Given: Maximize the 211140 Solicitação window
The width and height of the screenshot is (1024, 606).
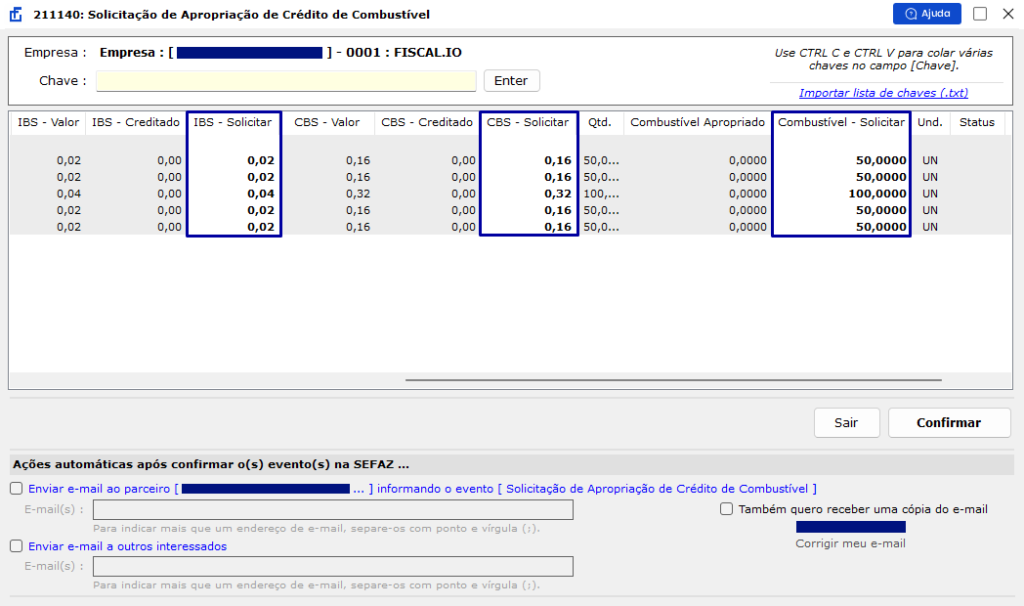Looking at the screenshot, I should click(x=980, y=14).
